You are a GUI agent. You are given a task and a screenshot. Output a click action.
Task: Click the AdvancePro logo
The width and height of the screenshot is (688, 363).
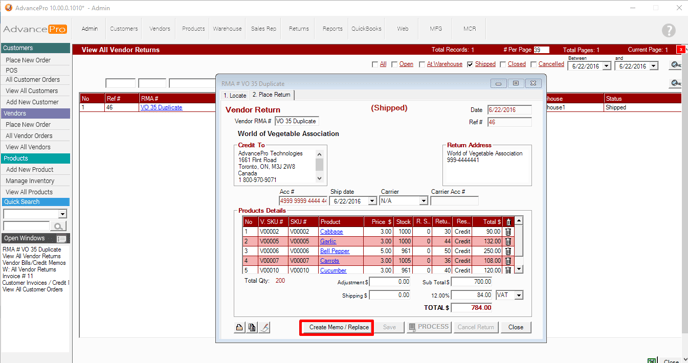pyautogui.click(x=35, y=29)
